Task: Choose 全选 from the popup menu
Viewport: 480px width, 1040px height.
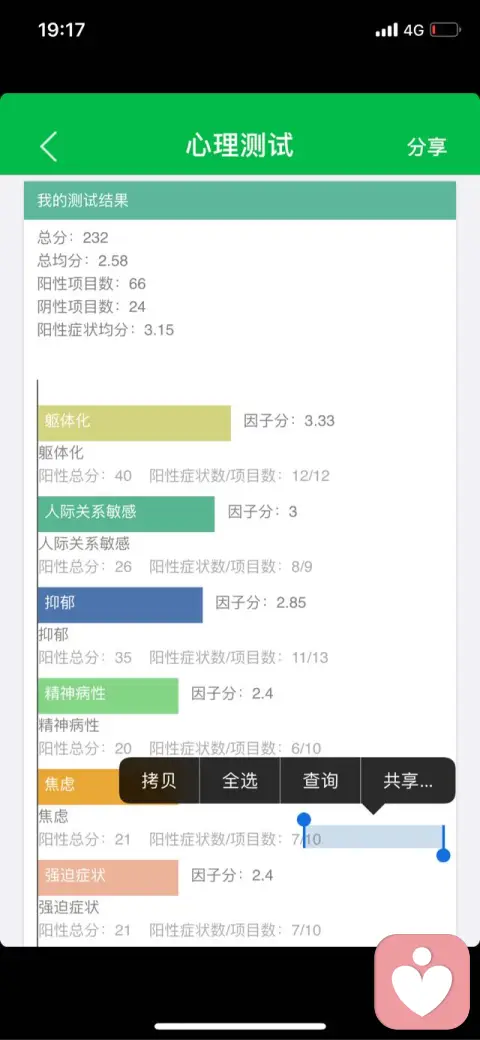Action: (240, 781)
